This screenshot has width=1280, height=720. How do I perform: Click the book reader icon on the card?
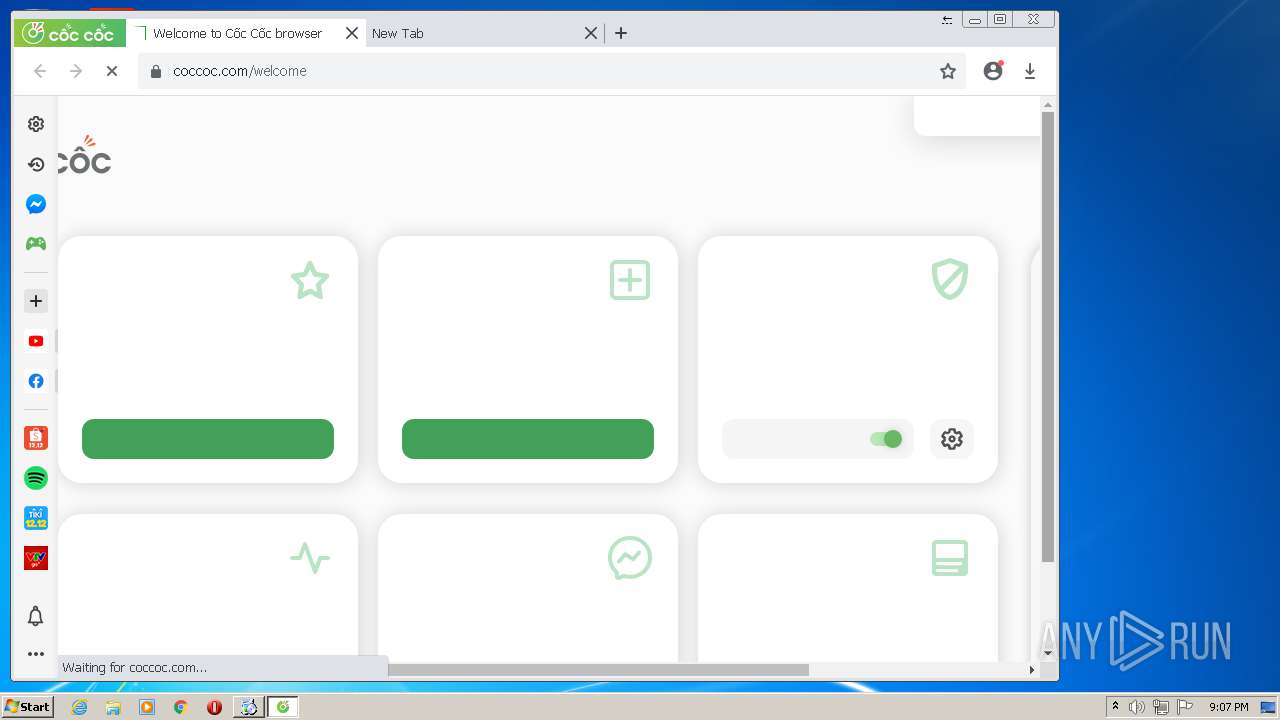coord(950,558)
